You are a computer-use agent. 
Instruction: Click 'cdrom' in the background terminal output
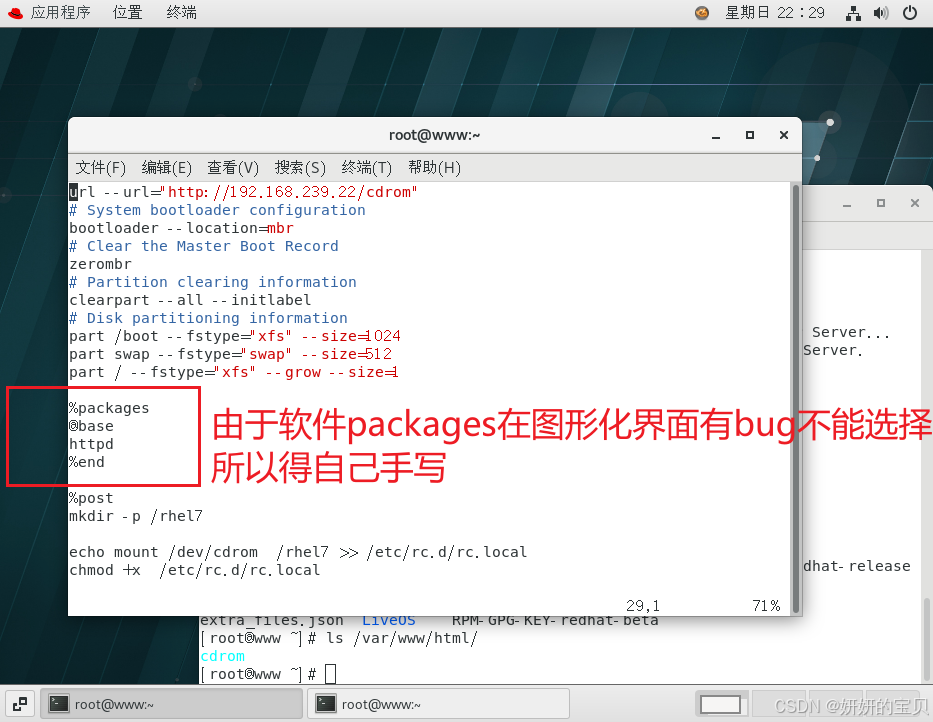(223, 657)
